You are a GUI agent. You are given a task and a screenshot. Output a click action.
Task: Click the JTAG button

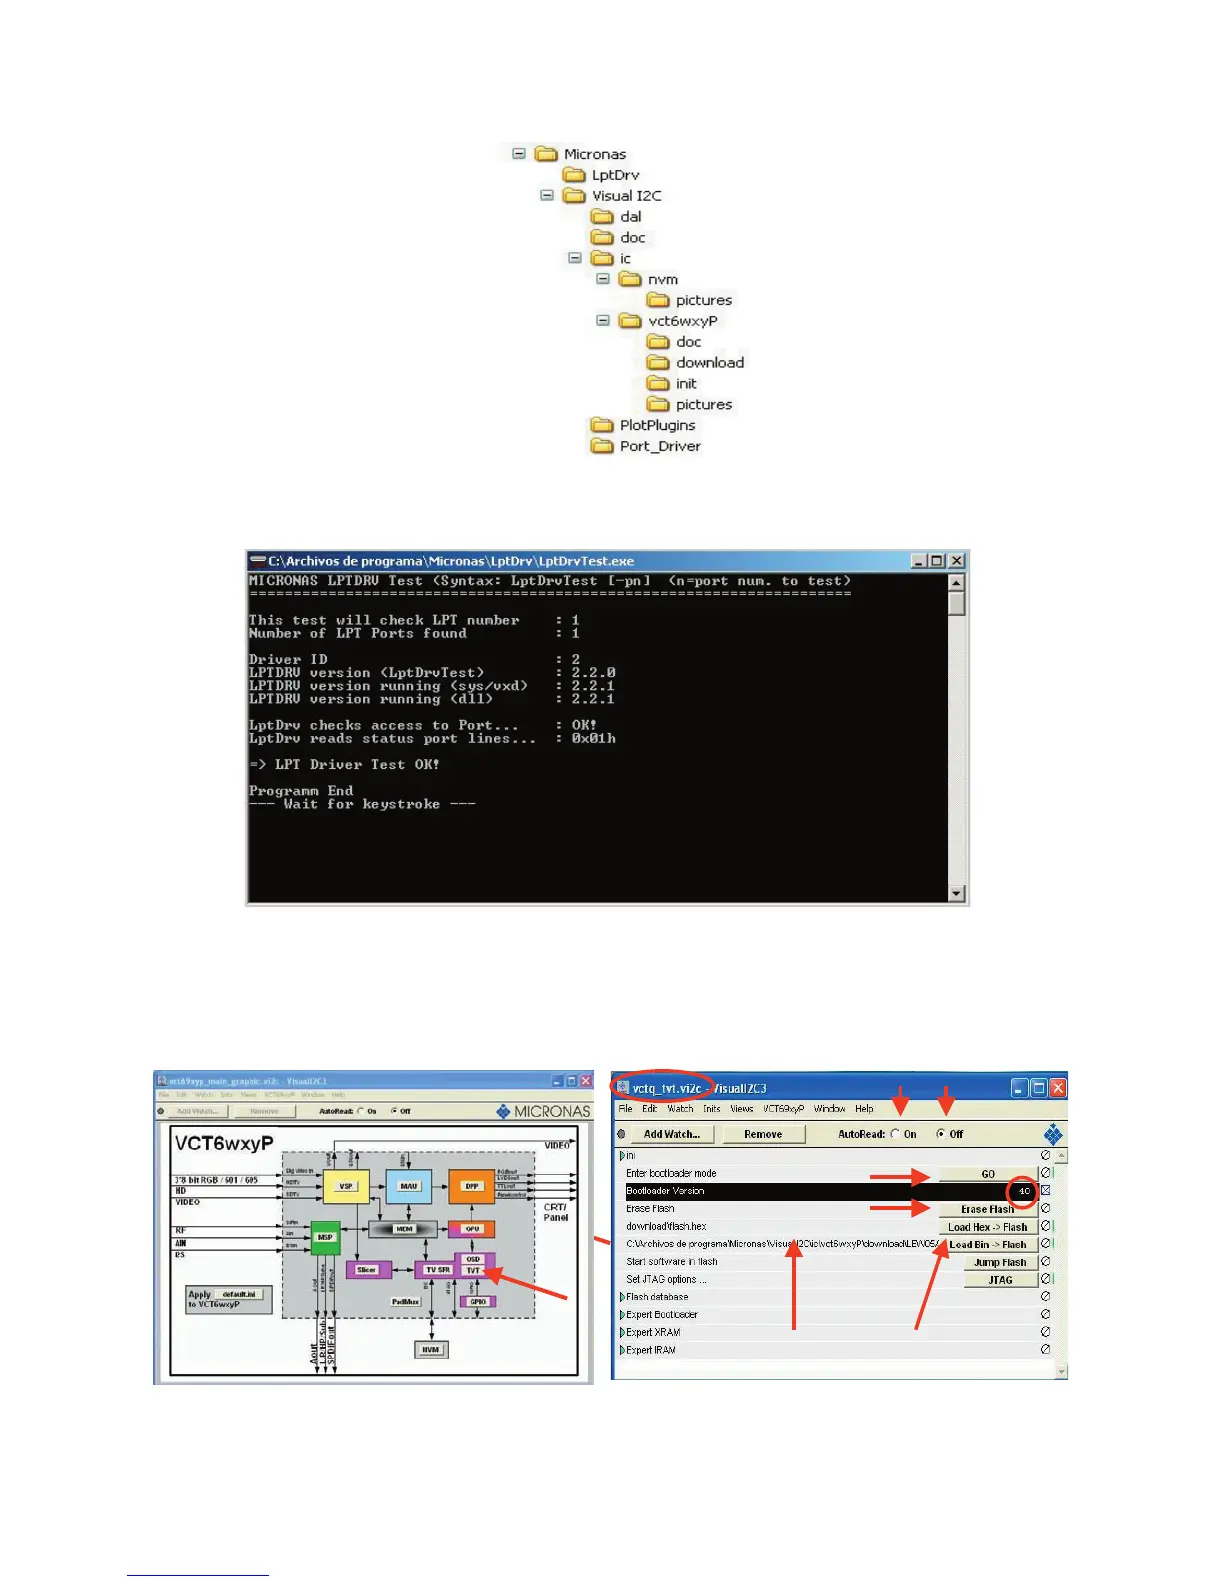[x=1000, y=1280]
